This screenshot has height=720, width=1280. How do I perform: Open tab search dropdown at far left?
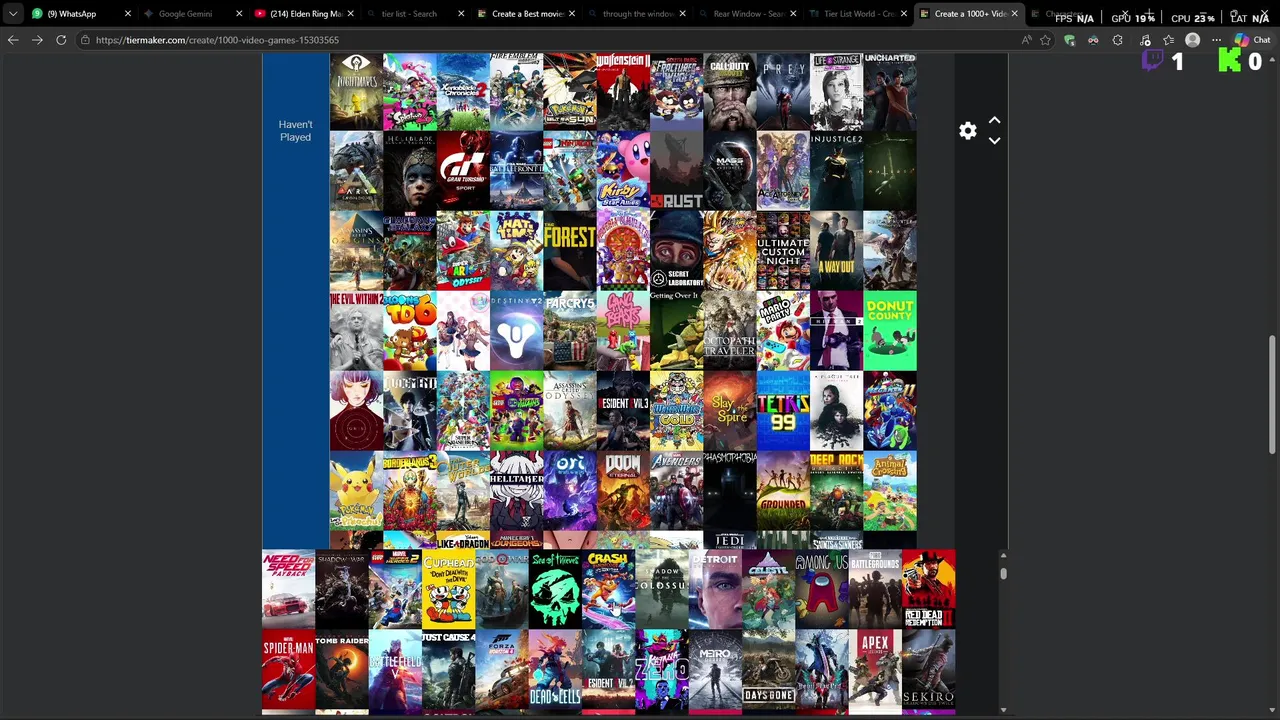(x=12, y=14)
